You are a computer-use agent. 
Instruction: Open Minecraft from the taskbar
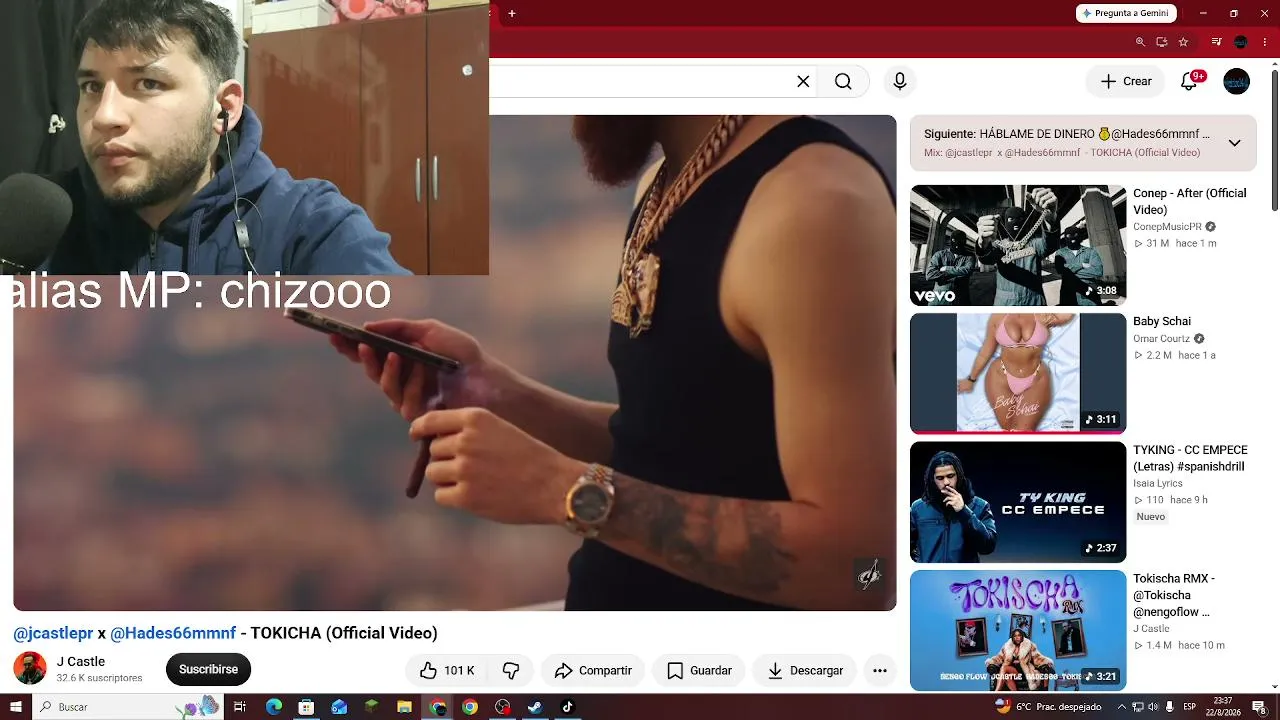(x=371, y=707)
